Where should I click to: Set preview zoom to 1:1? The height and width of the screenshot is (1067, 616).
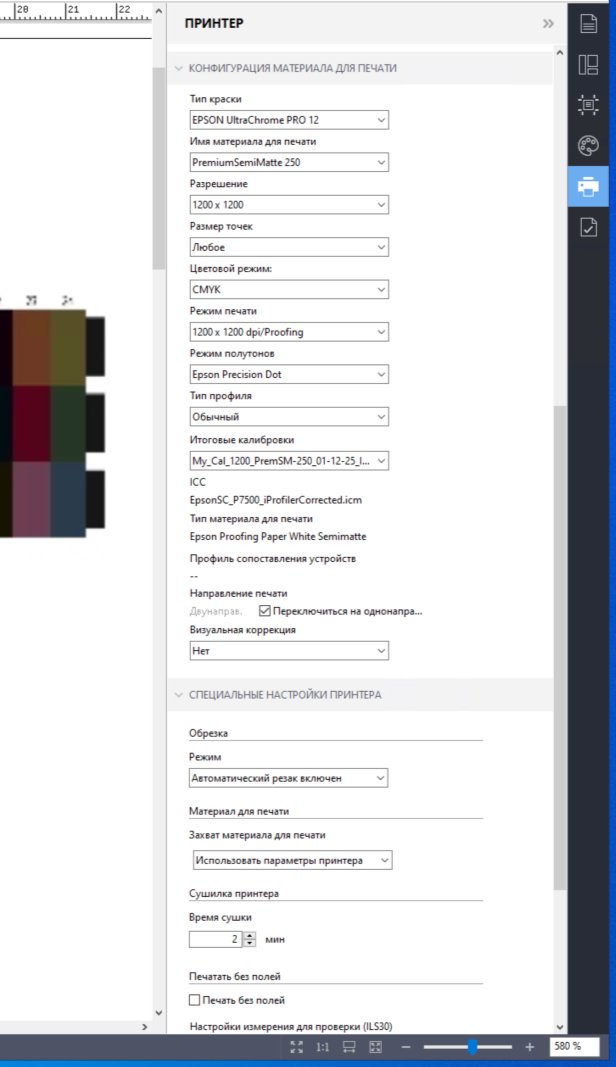[323, 1047]
